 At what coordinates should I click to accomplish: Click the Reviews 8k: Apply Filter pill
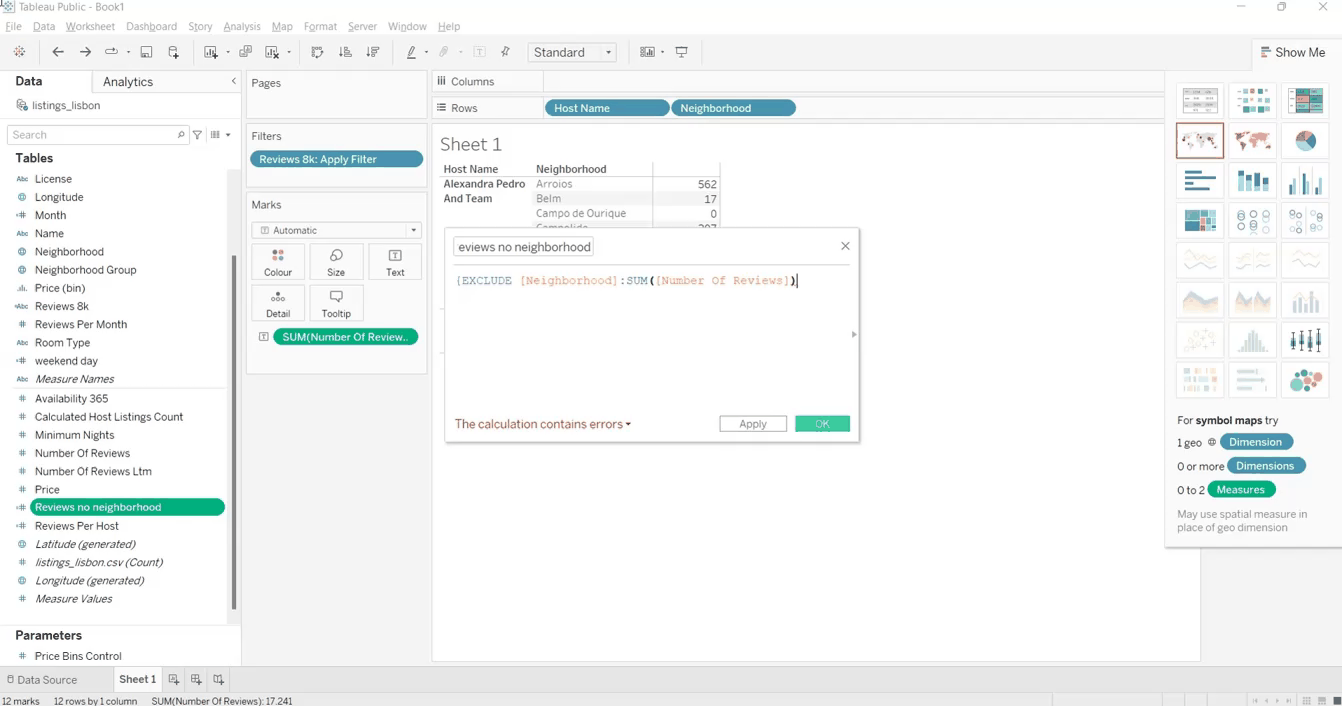pos(336,159)
